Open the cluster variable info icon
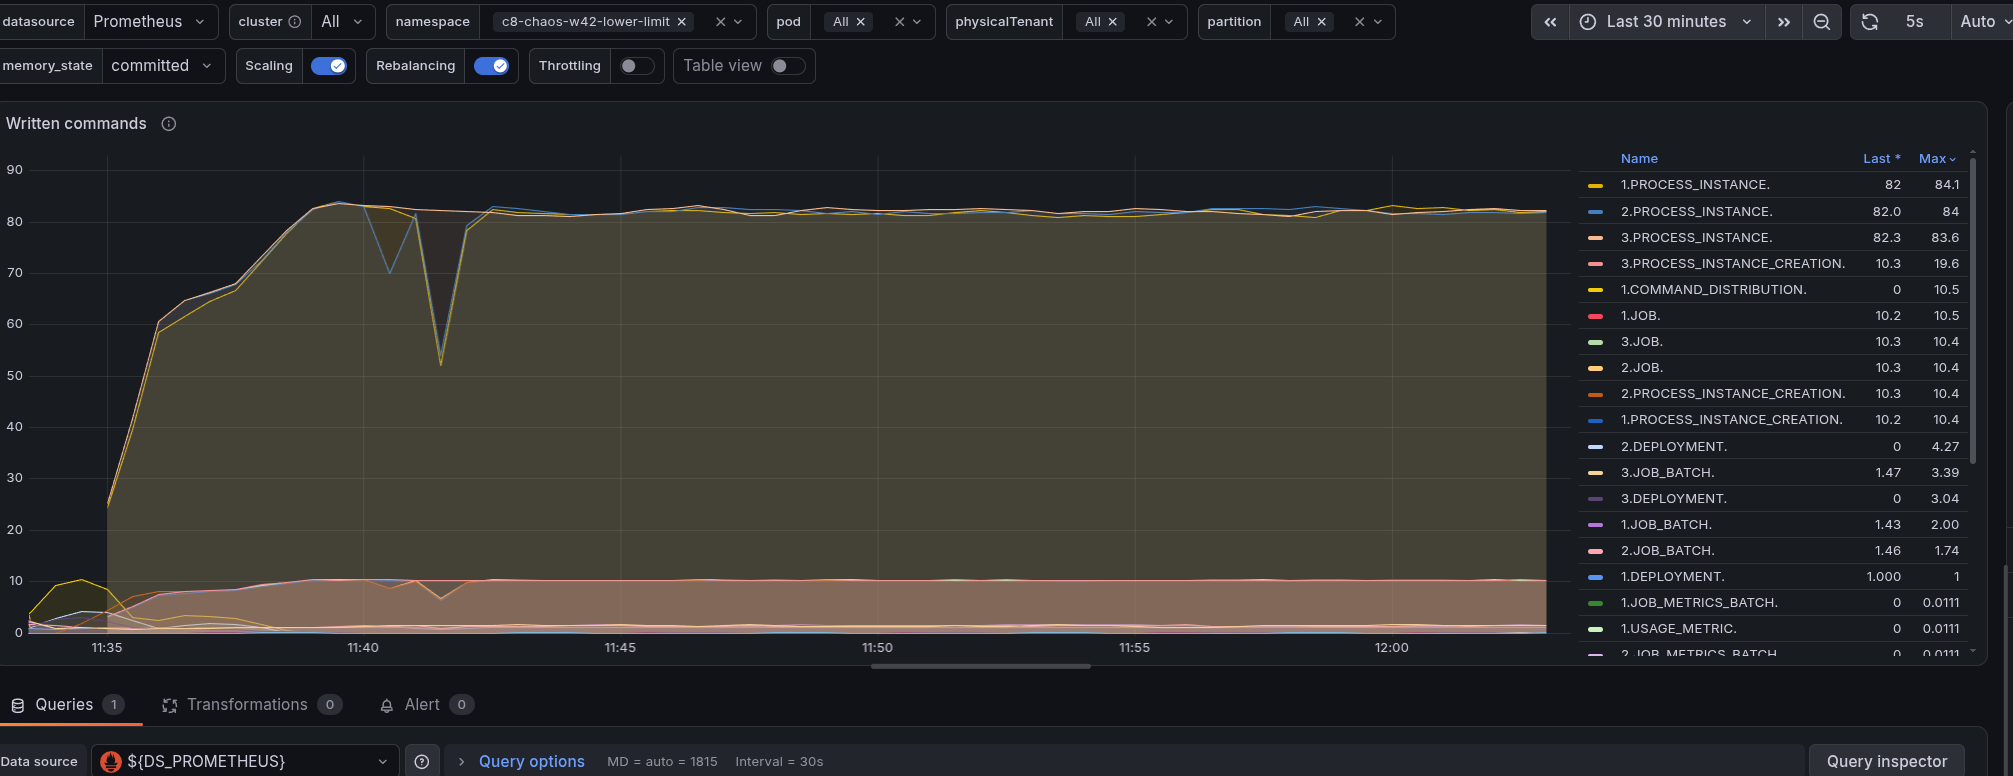2013x776 pixels. pos(295,22)
